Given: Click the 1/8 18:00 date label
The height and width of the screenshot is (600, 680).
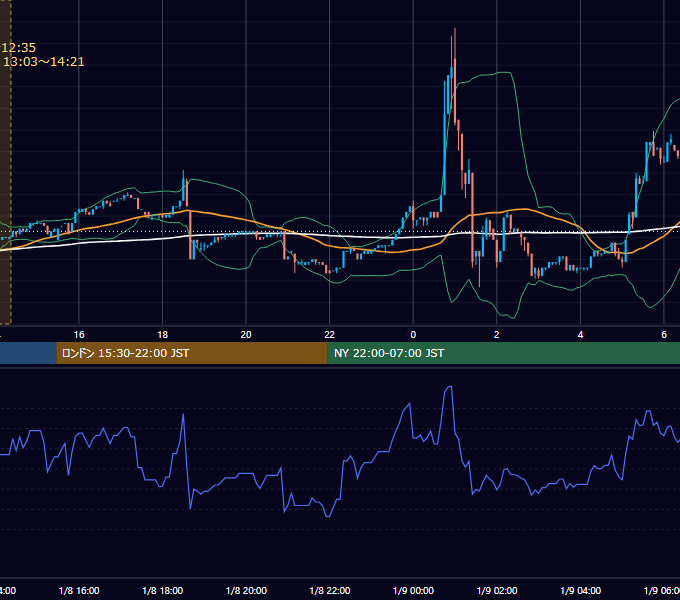Looking at the screenshot, I should tap(163, 591).
